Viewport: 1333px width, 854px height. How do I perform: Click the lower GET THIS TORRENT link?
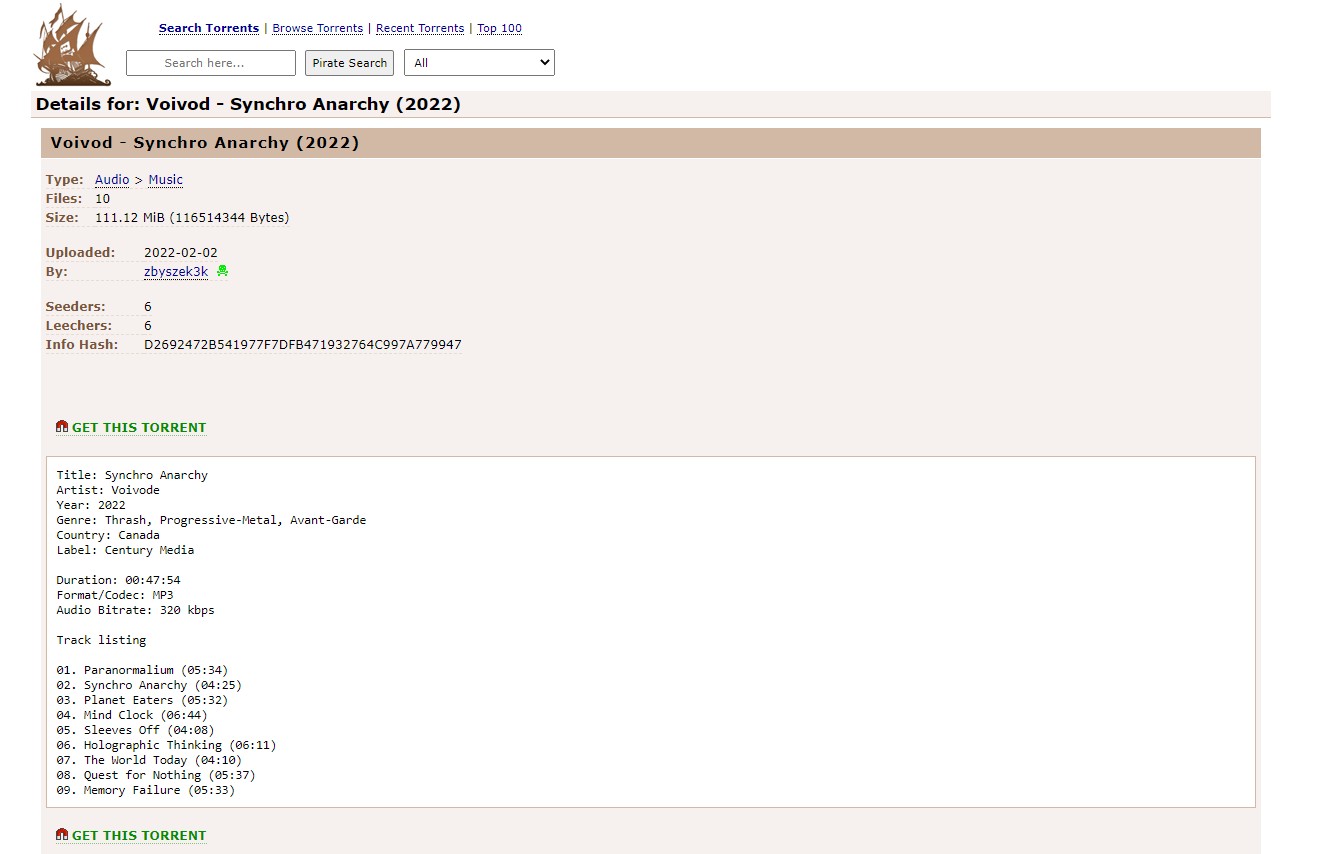pos(139,835)
